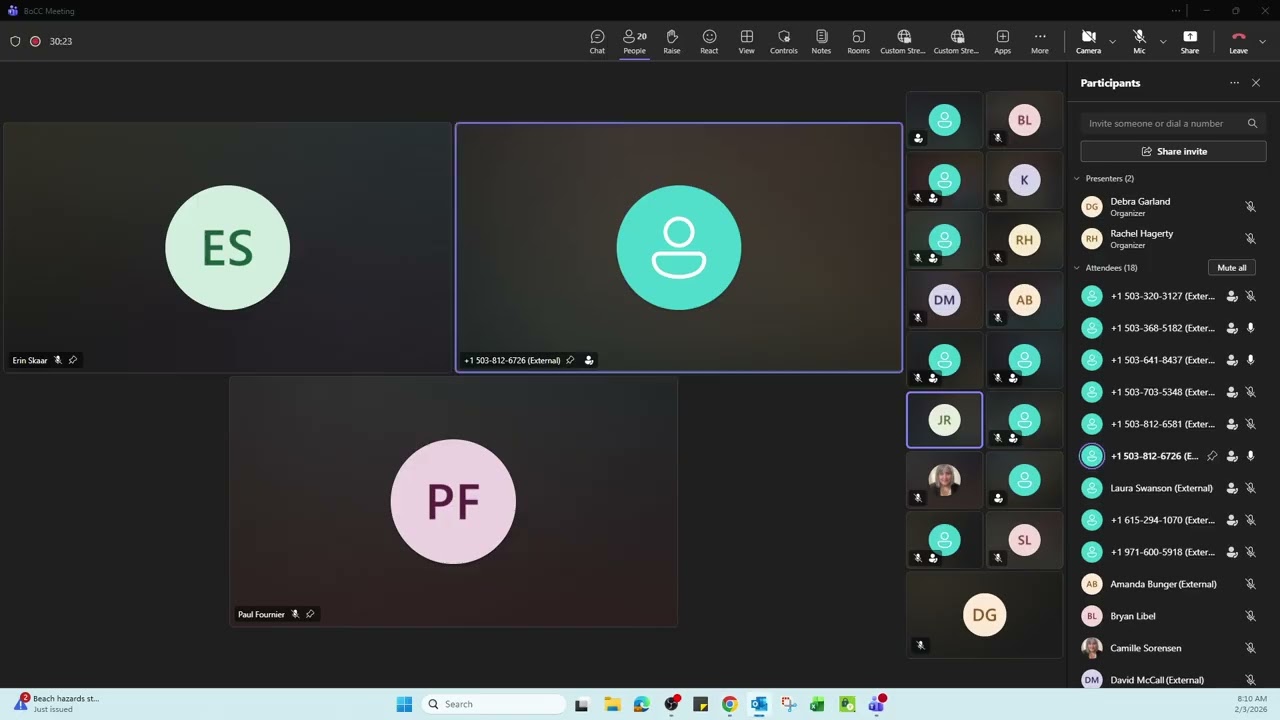Open the View layout options
This screenshot has width=1280, height=720.
point(747,41)
